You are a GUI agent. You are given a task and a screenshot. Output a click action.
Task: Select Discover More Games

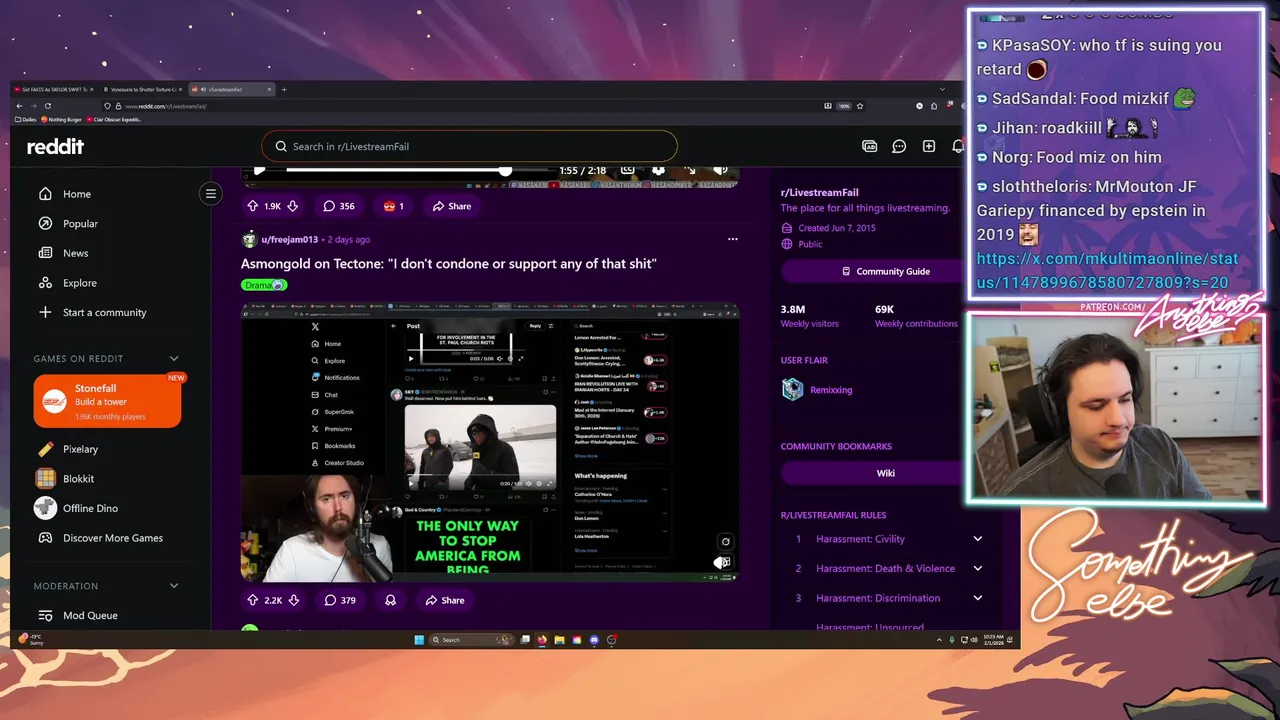(x=111, y=538)
